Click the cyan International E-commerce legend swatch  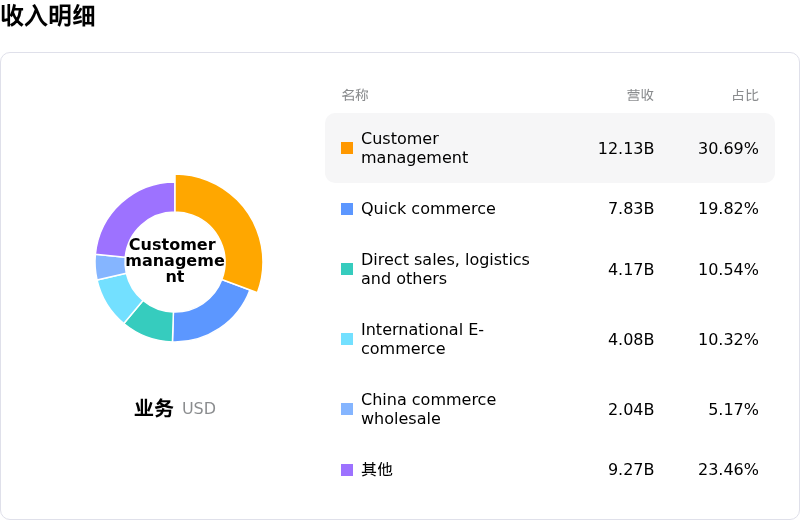tap(347, 339)
